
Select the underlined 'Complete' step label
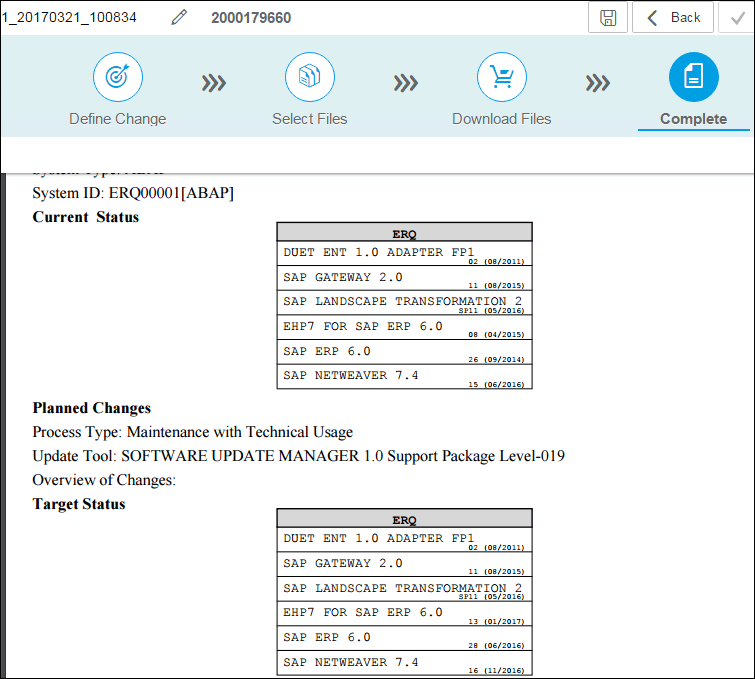click(x=693, y=119)
